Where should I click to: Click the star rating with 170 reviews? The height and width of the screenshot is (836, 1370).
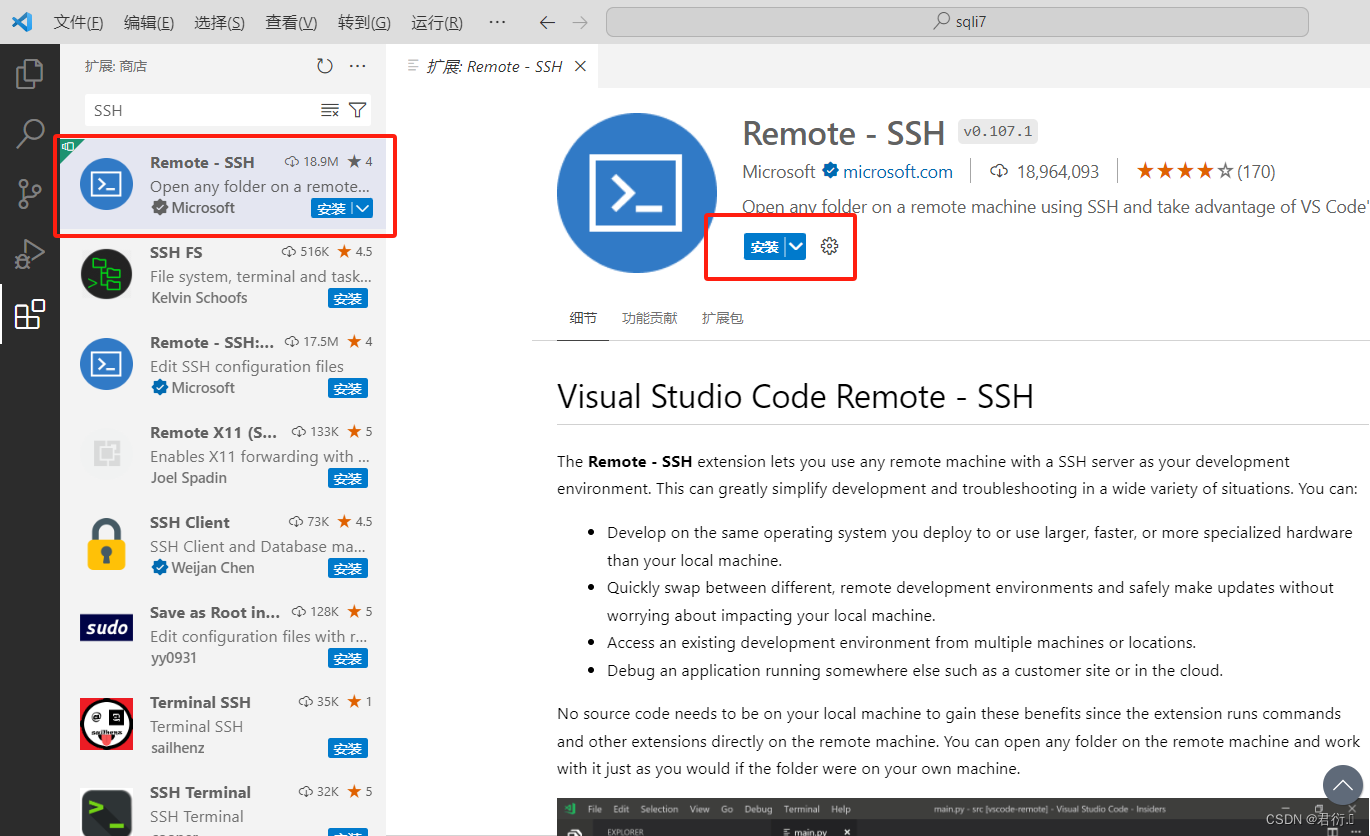[1205, 171]
